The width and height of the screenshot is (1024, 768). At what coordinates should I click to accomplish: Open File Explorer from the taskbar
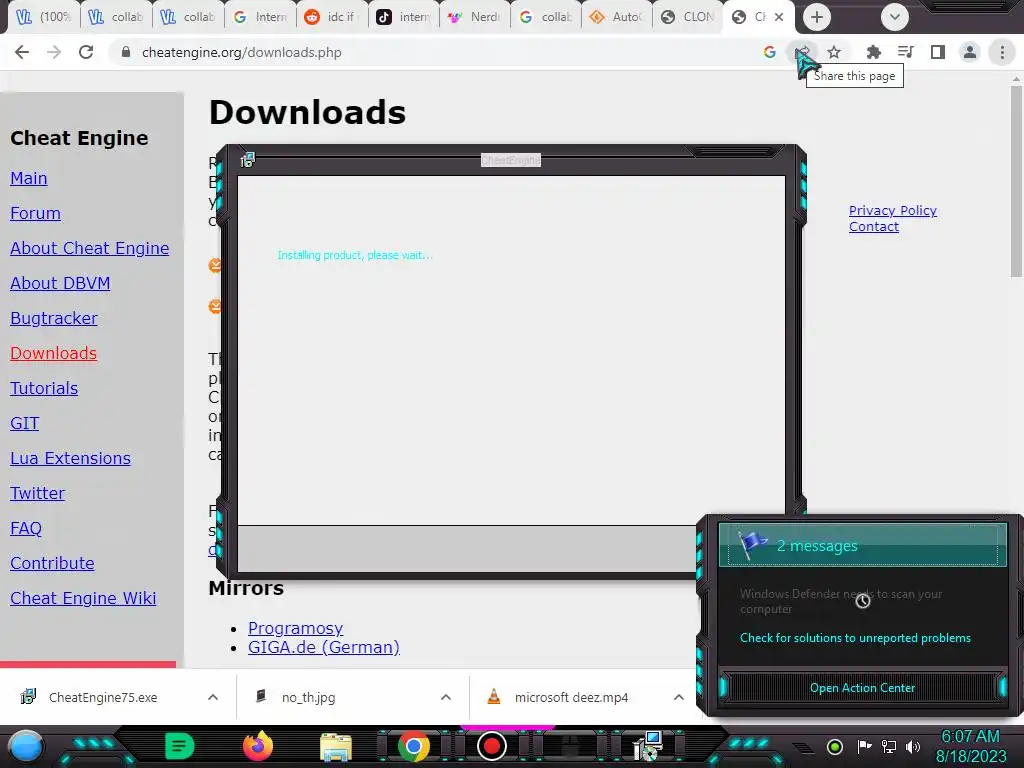click(336, 747)
